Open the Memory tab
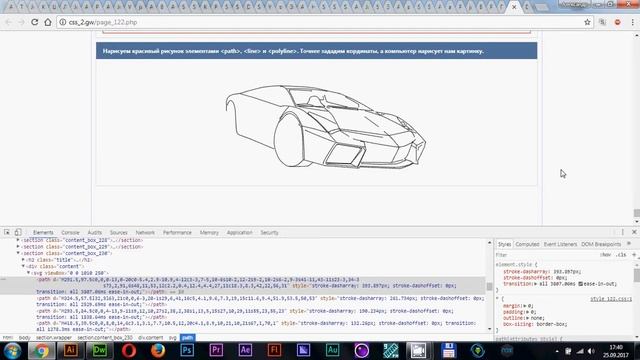Image resolution: width=640 pixels, height=360 pixels. [209, 232]
